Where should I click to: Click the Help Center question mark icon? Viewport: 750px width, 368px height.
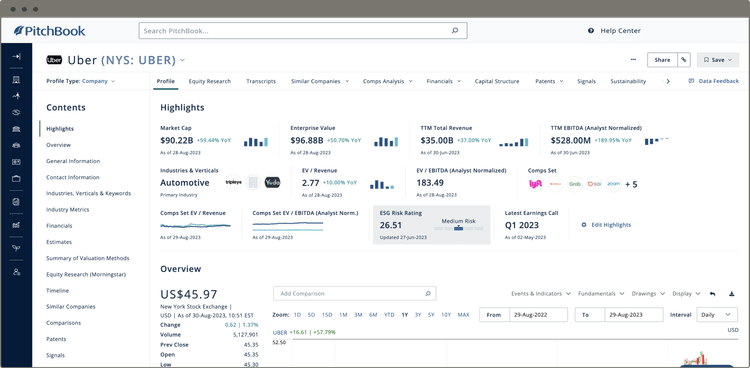591,31
